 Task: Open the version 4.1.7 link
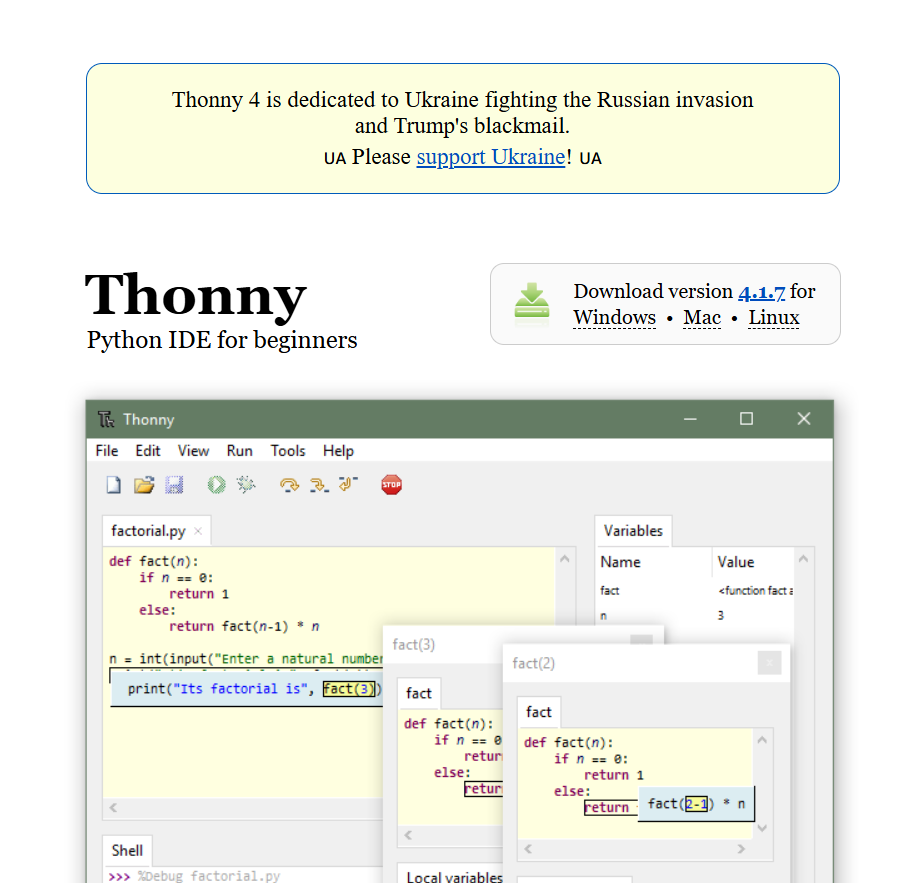pos(762,292)
